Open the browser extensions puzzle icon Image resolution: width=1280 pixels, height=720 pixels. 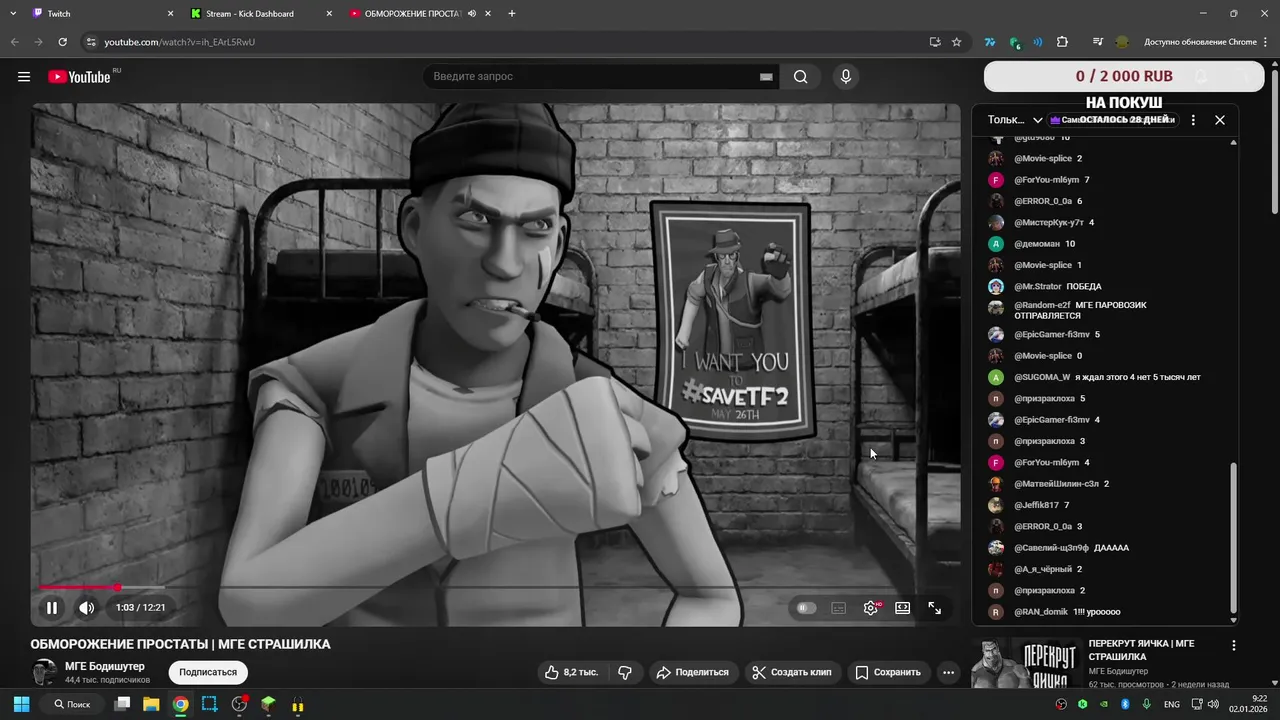[x=1062, y=42]
